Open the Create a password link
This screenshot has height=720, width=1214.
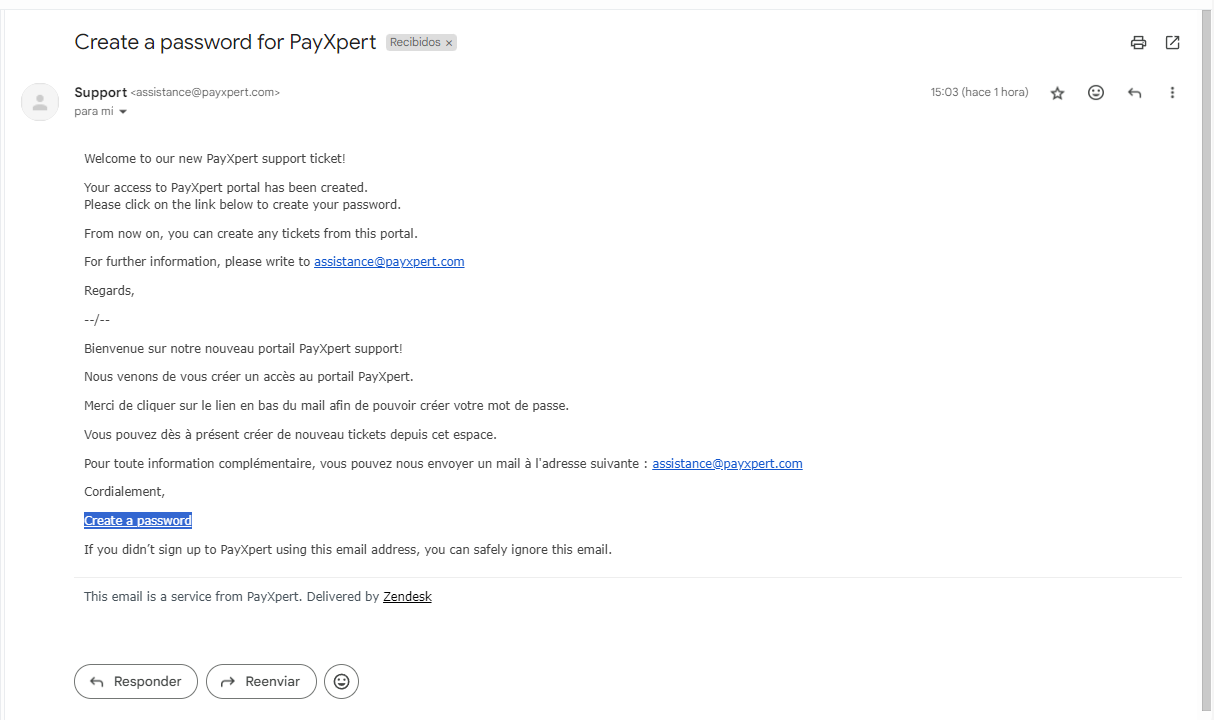[138, 521]
